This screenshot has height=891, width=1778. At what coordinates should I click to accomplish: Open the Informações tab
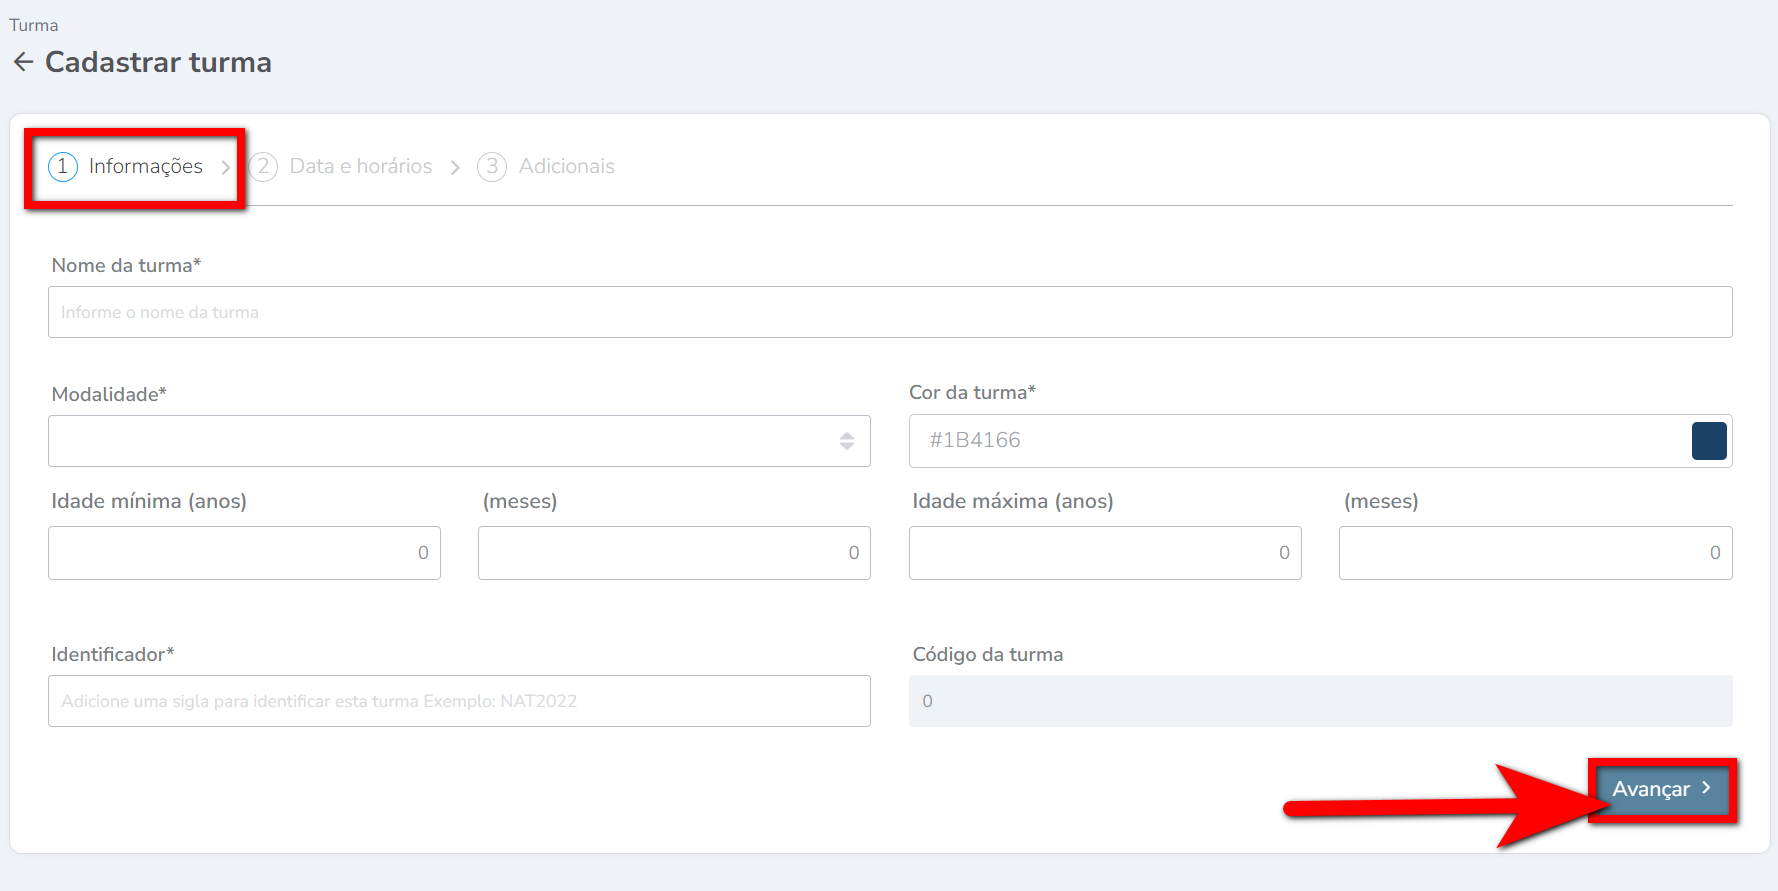coord(145,166)
